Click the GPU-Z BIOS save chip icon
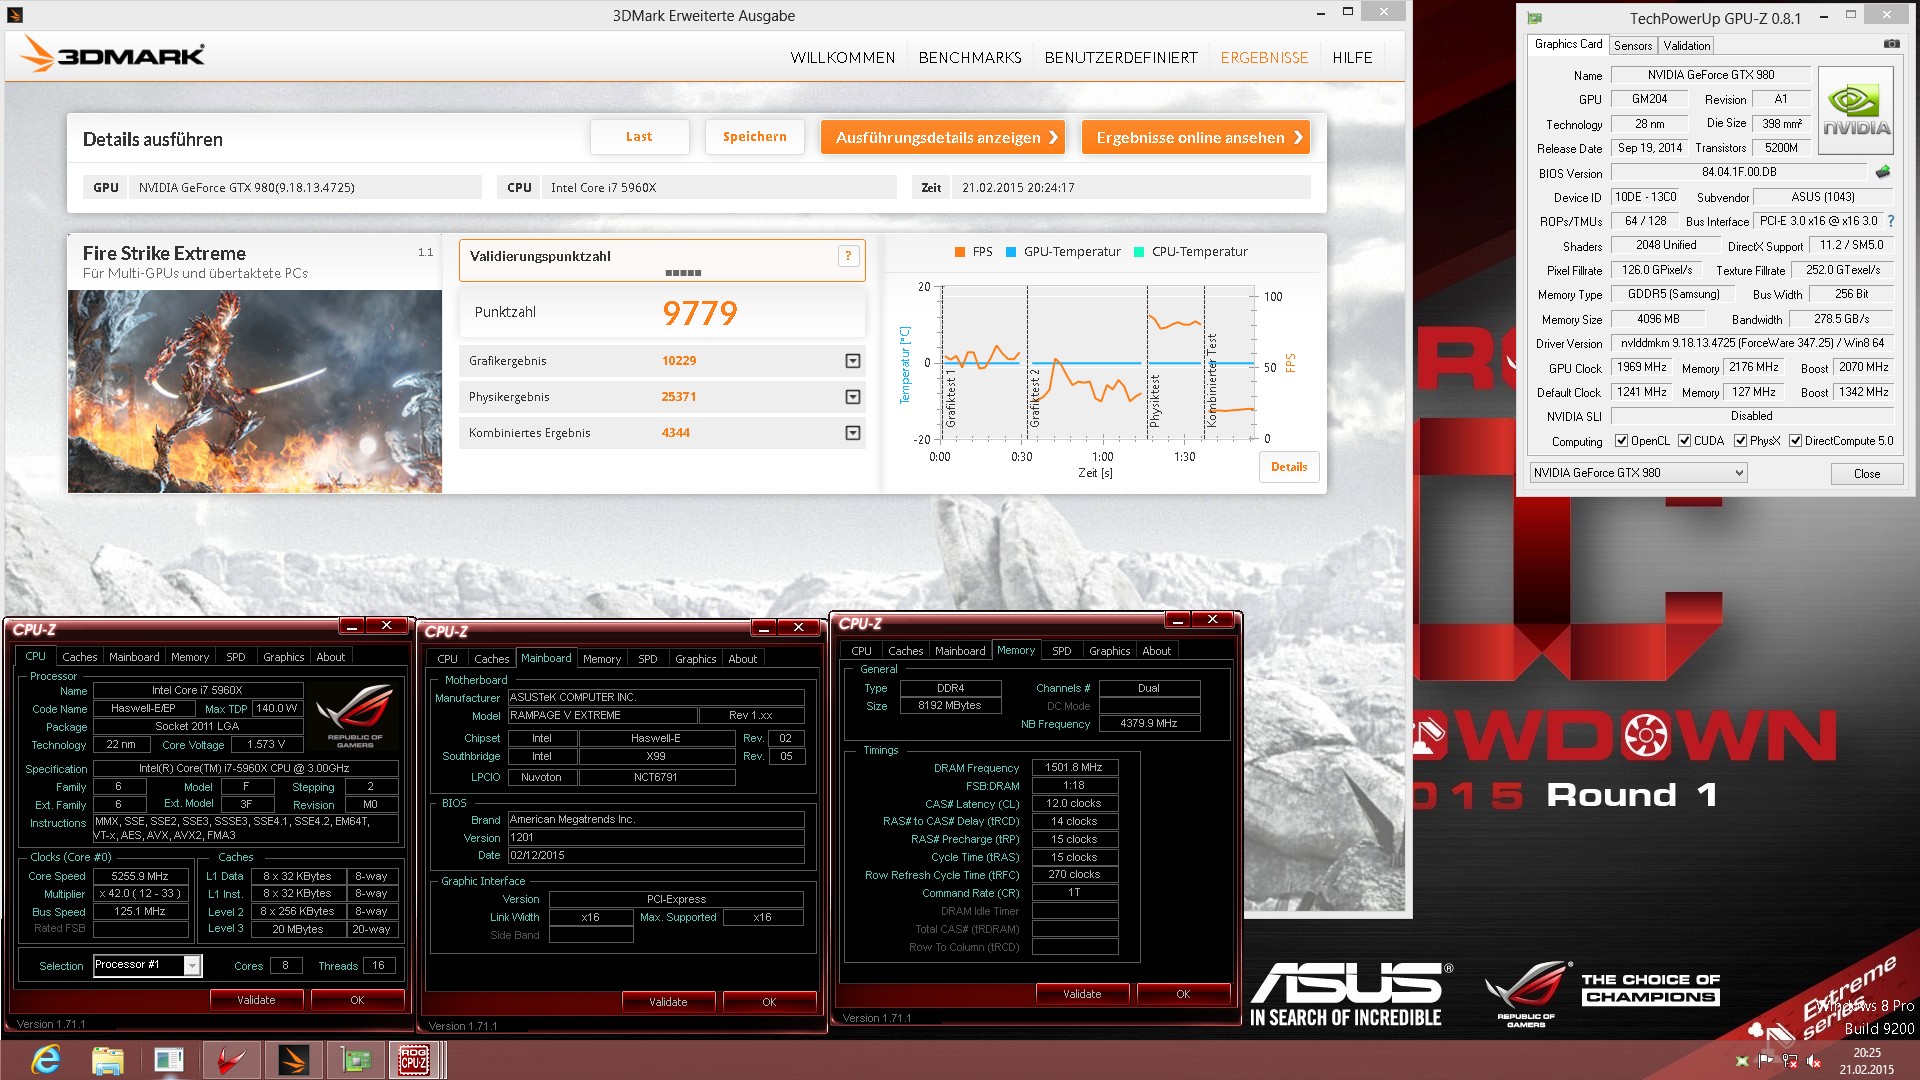This screenshot has width=1920, height=1080. [1883, 172]
